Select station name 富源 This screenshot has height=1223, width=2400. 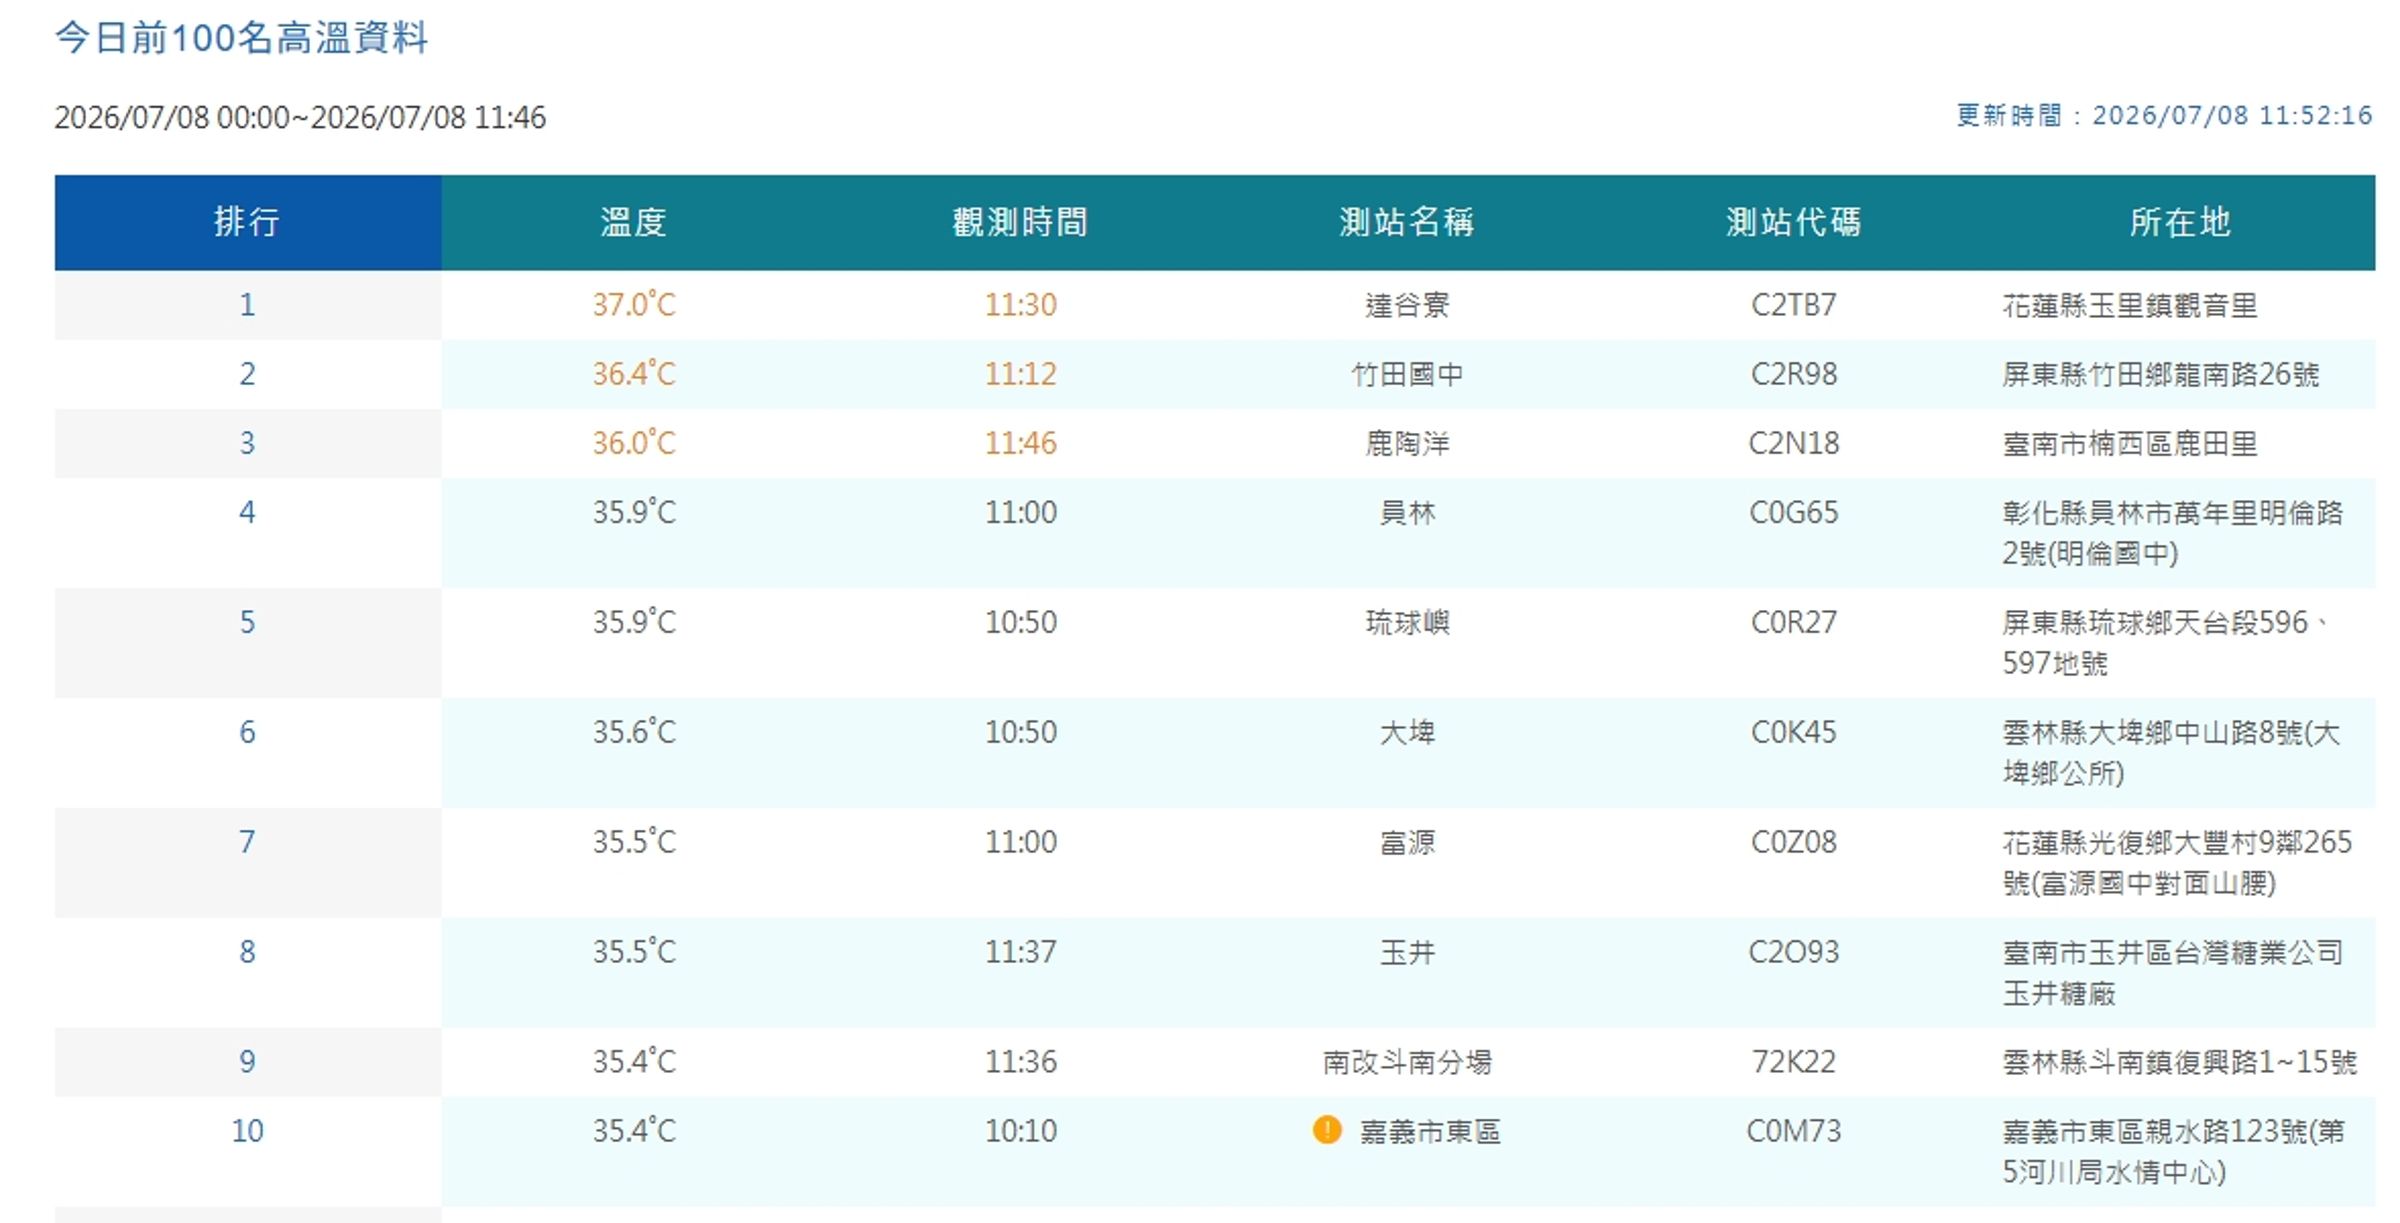click(x=1407, y=843)
